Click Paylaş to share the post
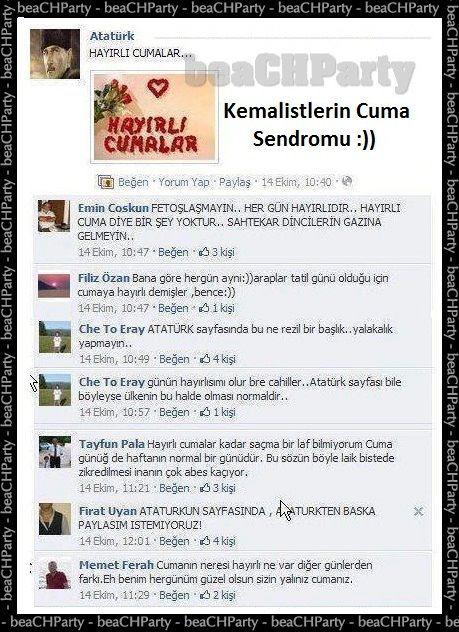This screenshot has width=459, height=632. [235, 182]
